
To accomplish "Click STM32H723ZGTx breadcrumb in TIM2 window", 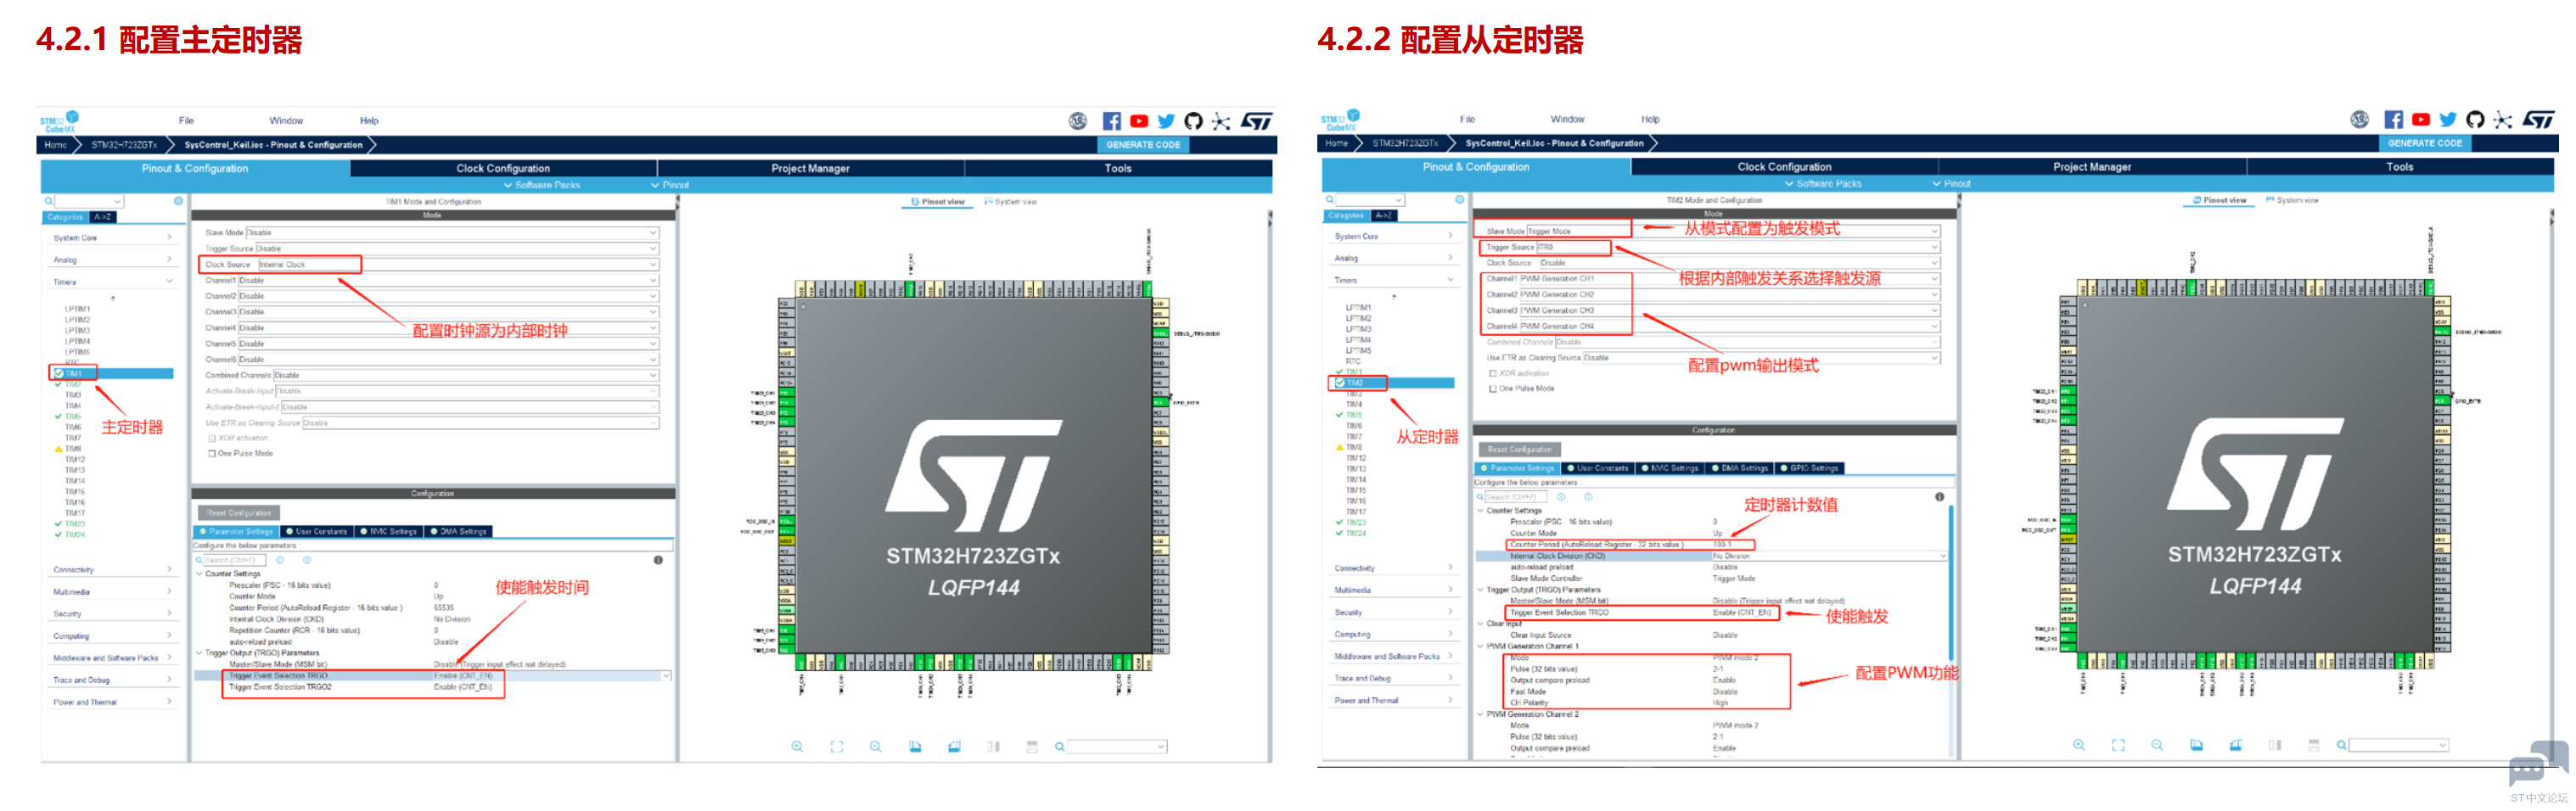I will [1405, 143].
